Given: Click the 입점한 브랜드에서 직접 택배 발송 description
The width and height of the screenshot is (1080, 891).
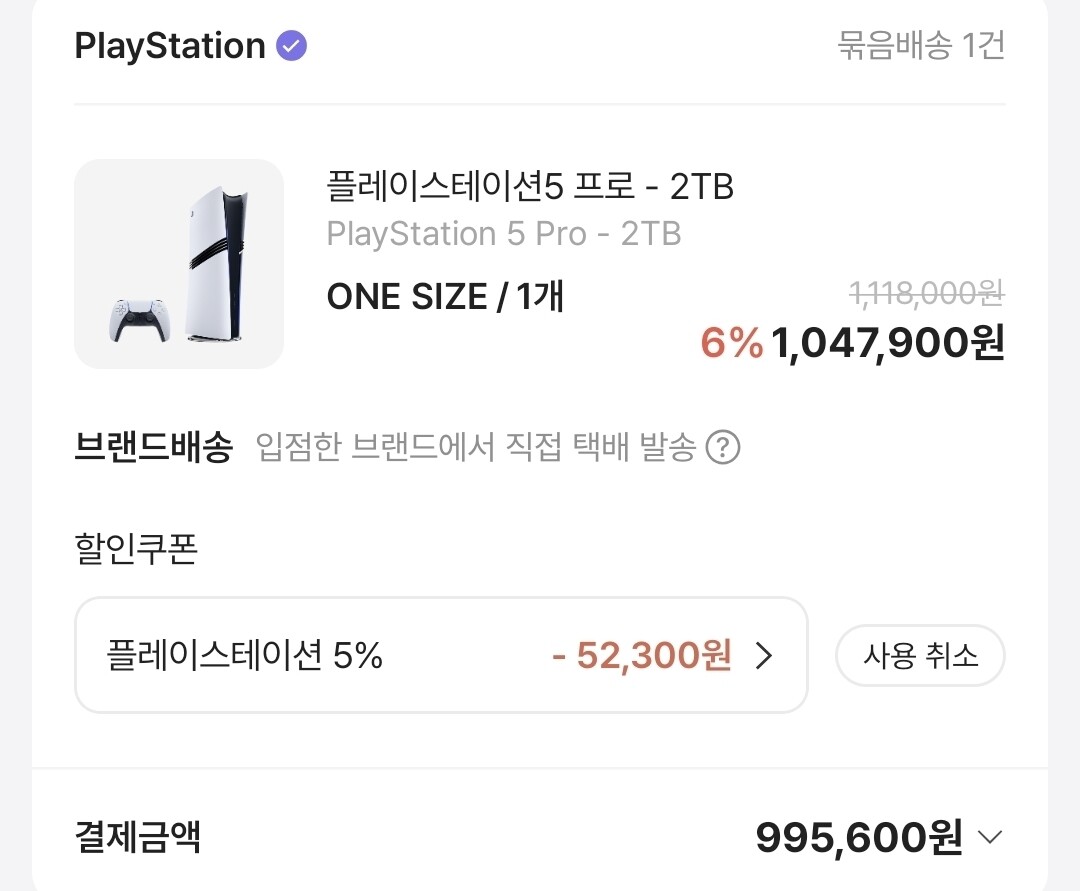Looking at the screenshot, I should [x=475, y=448].
